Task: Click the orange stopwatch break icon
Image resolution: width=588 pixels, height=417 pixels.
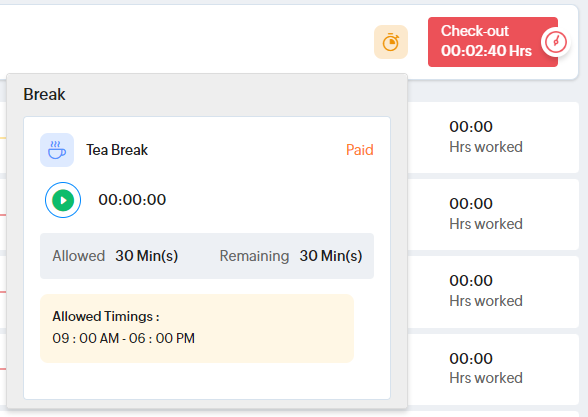Action: click(391, 42)
